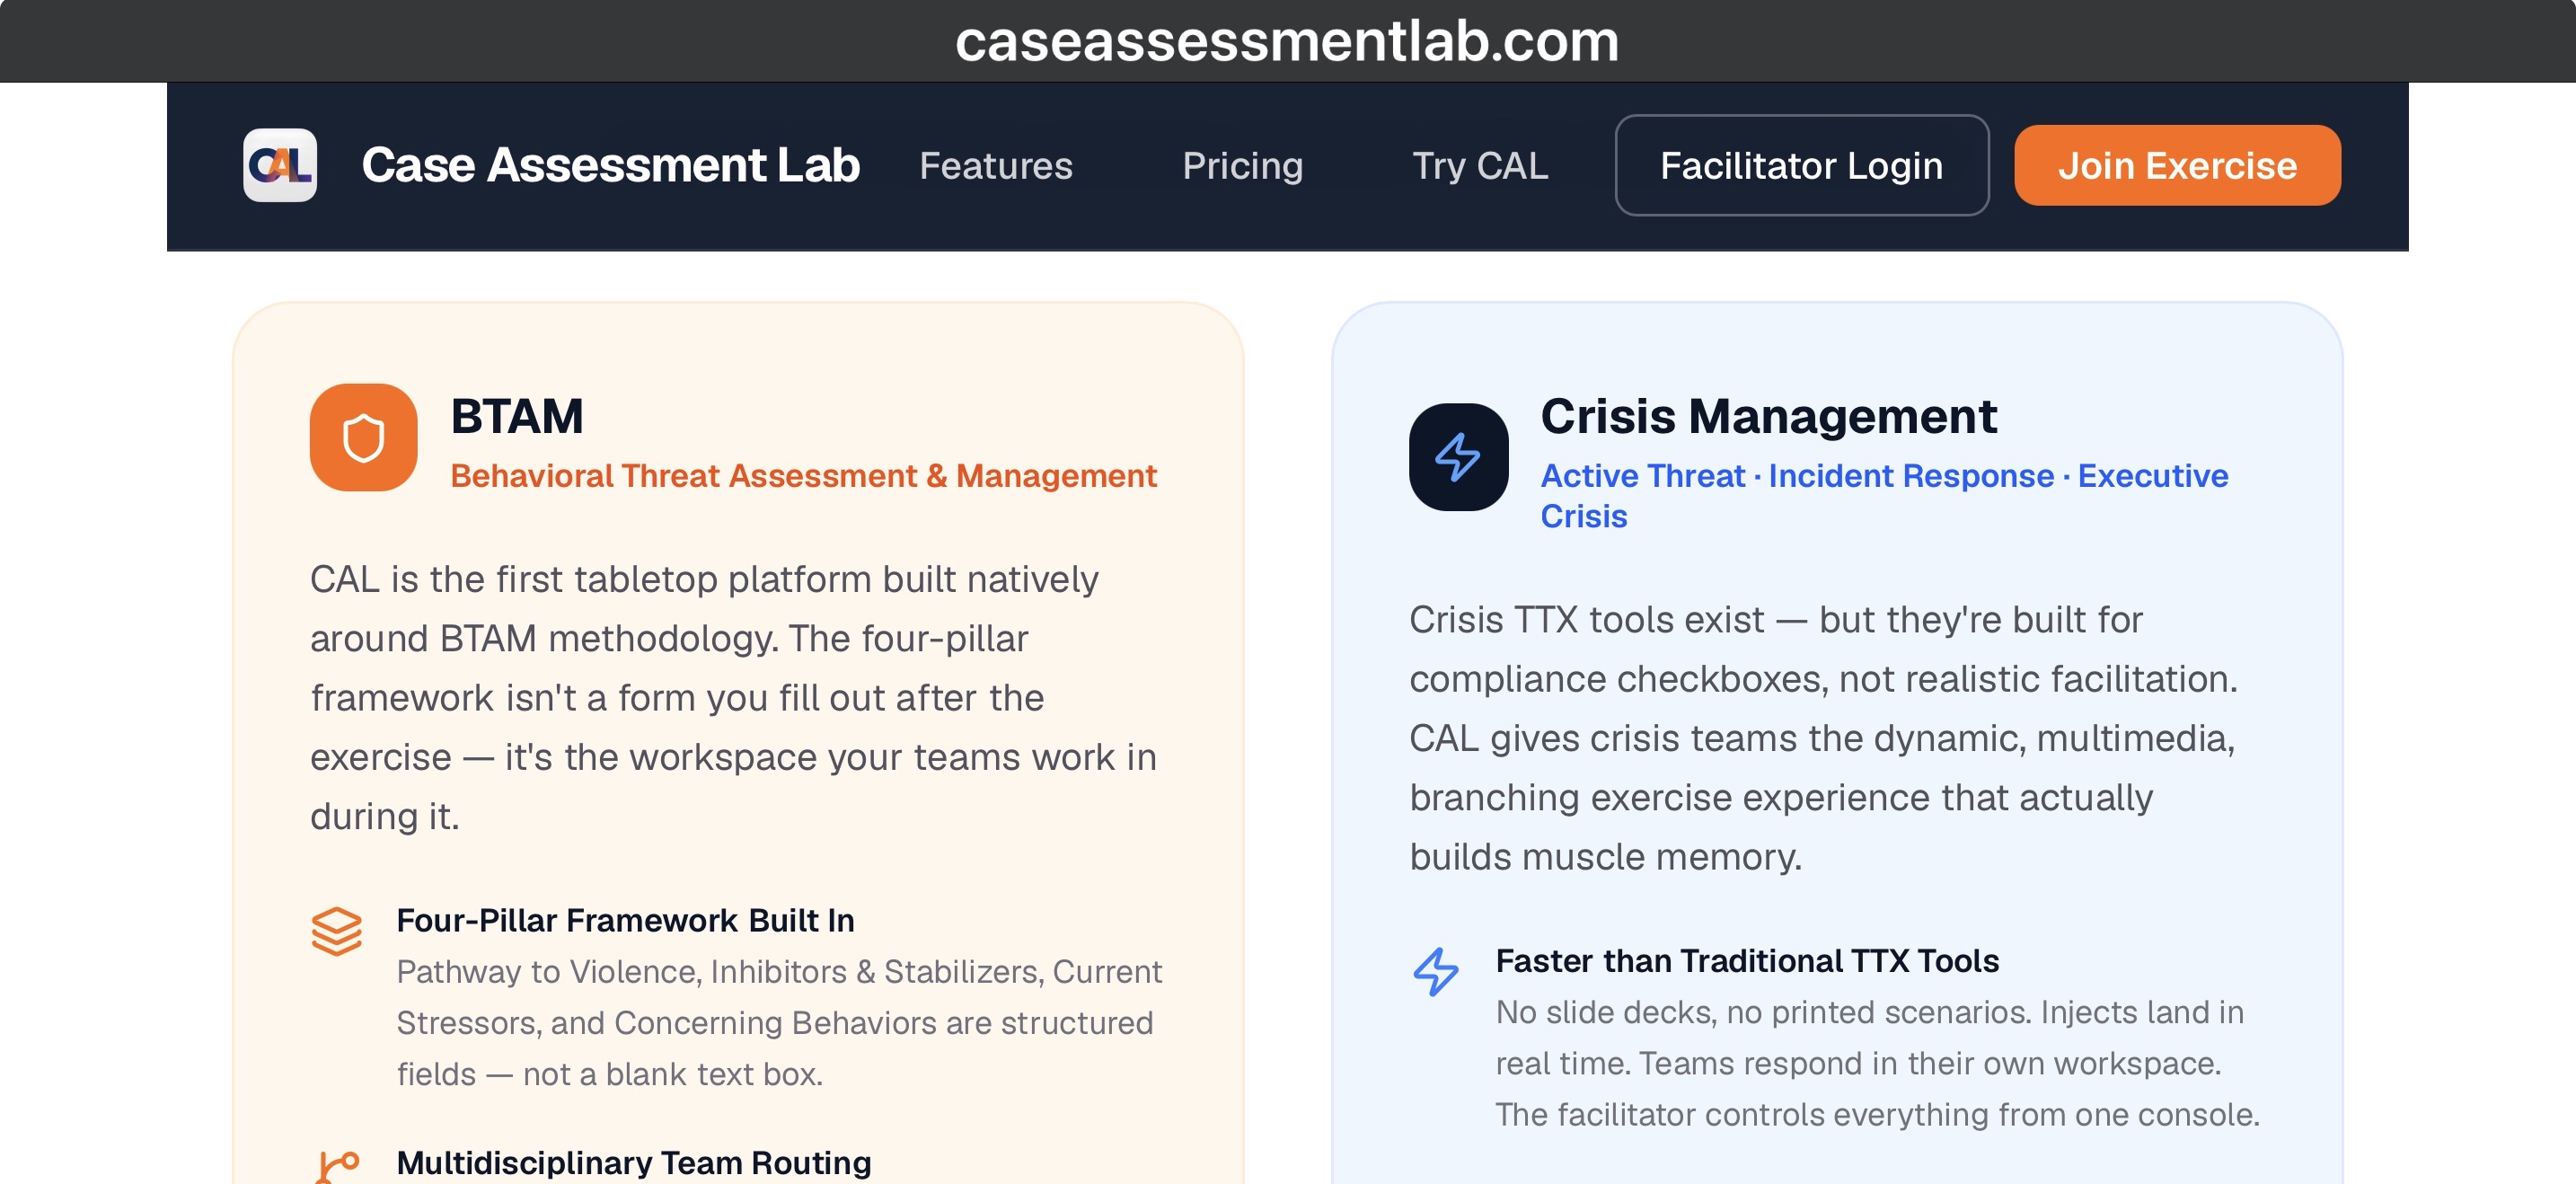Click the Crisis Management heading
This screenshot has width=2576, height=1184.
tap(1768, 415)
